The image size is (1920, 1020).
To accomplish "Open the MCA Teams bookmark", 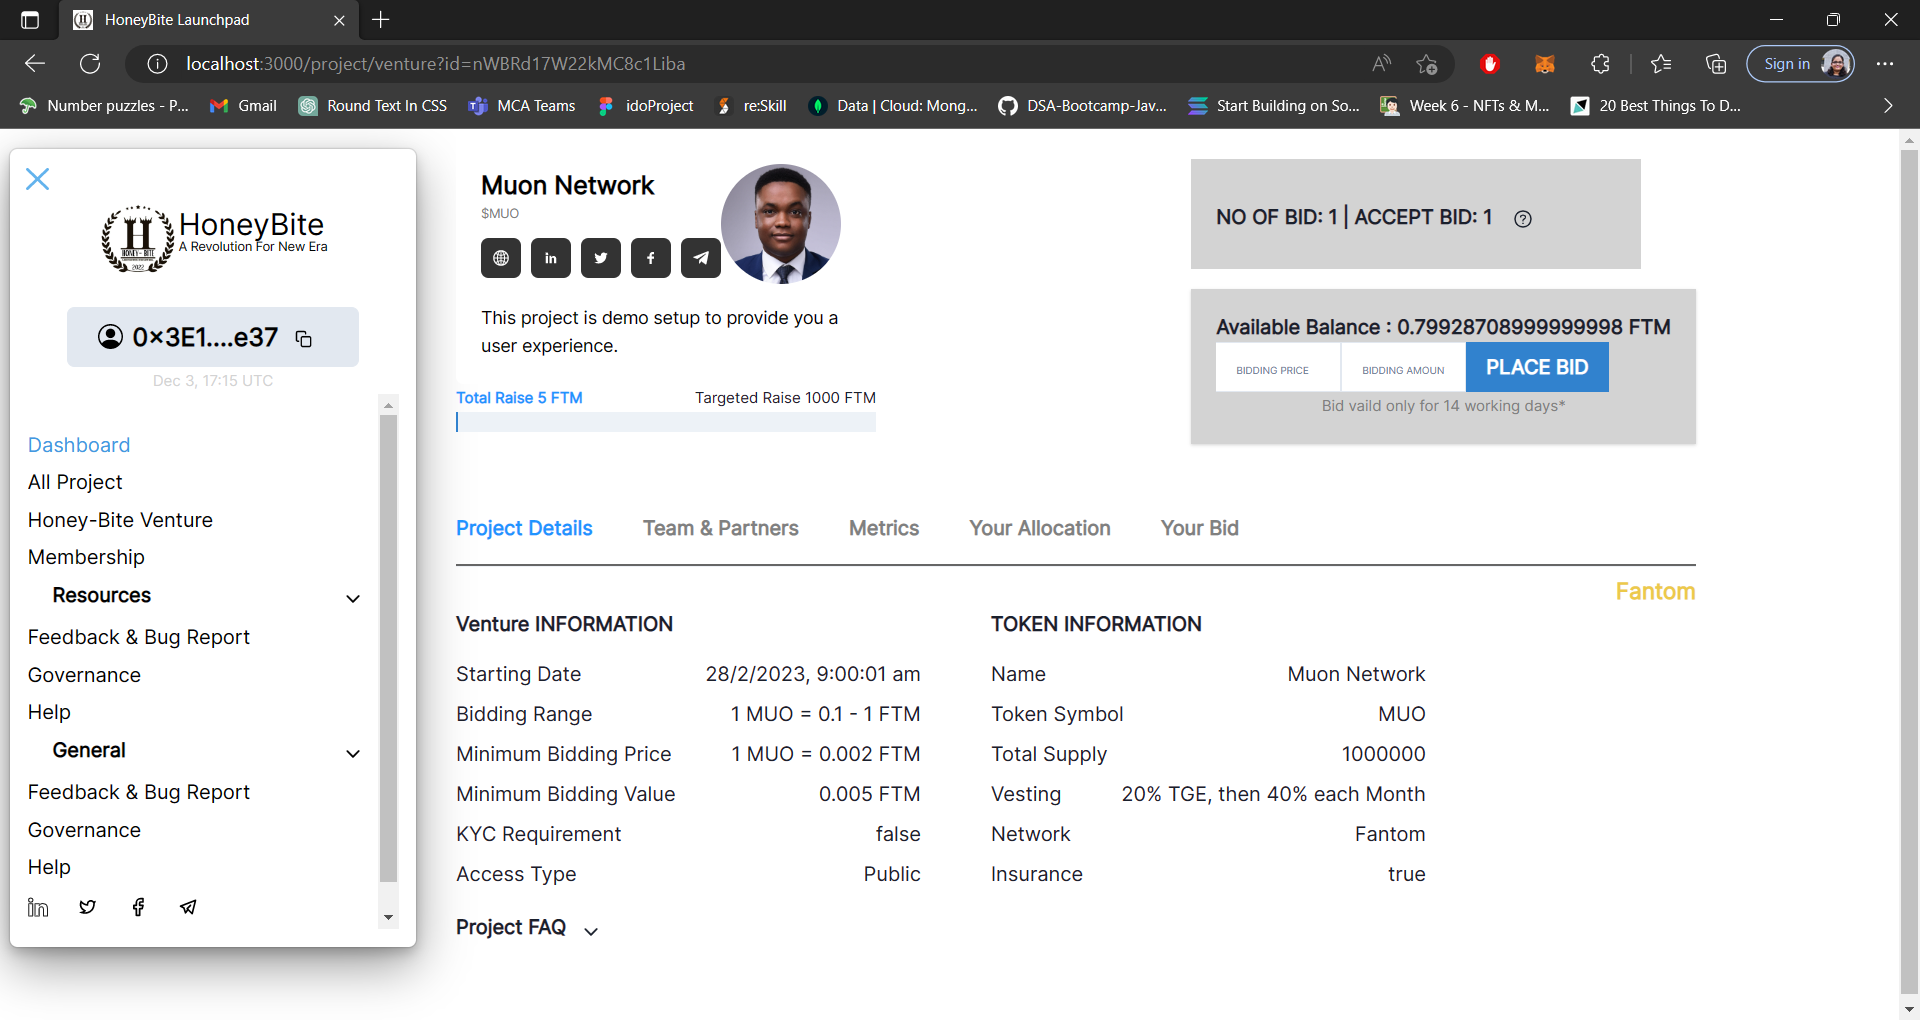I will pyautogui.click(x=522, y=106).
